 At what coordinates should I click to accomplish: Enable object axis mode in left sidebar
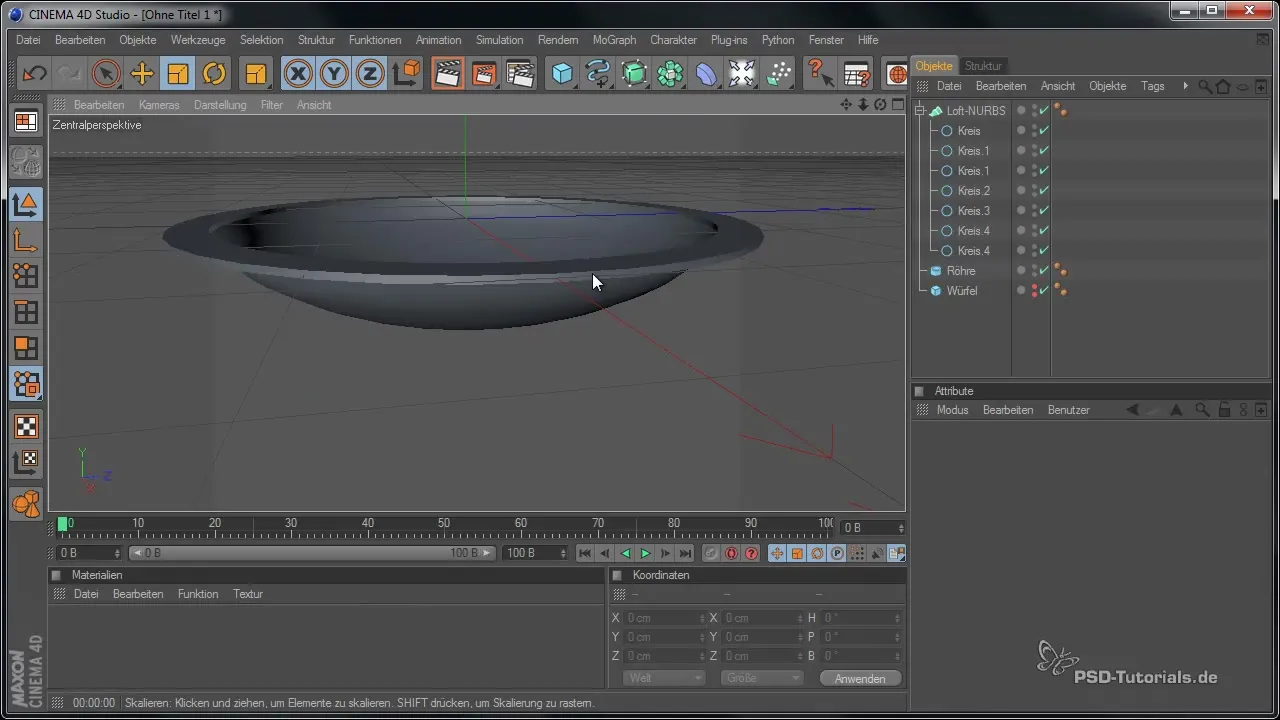(x=26, y=241)
